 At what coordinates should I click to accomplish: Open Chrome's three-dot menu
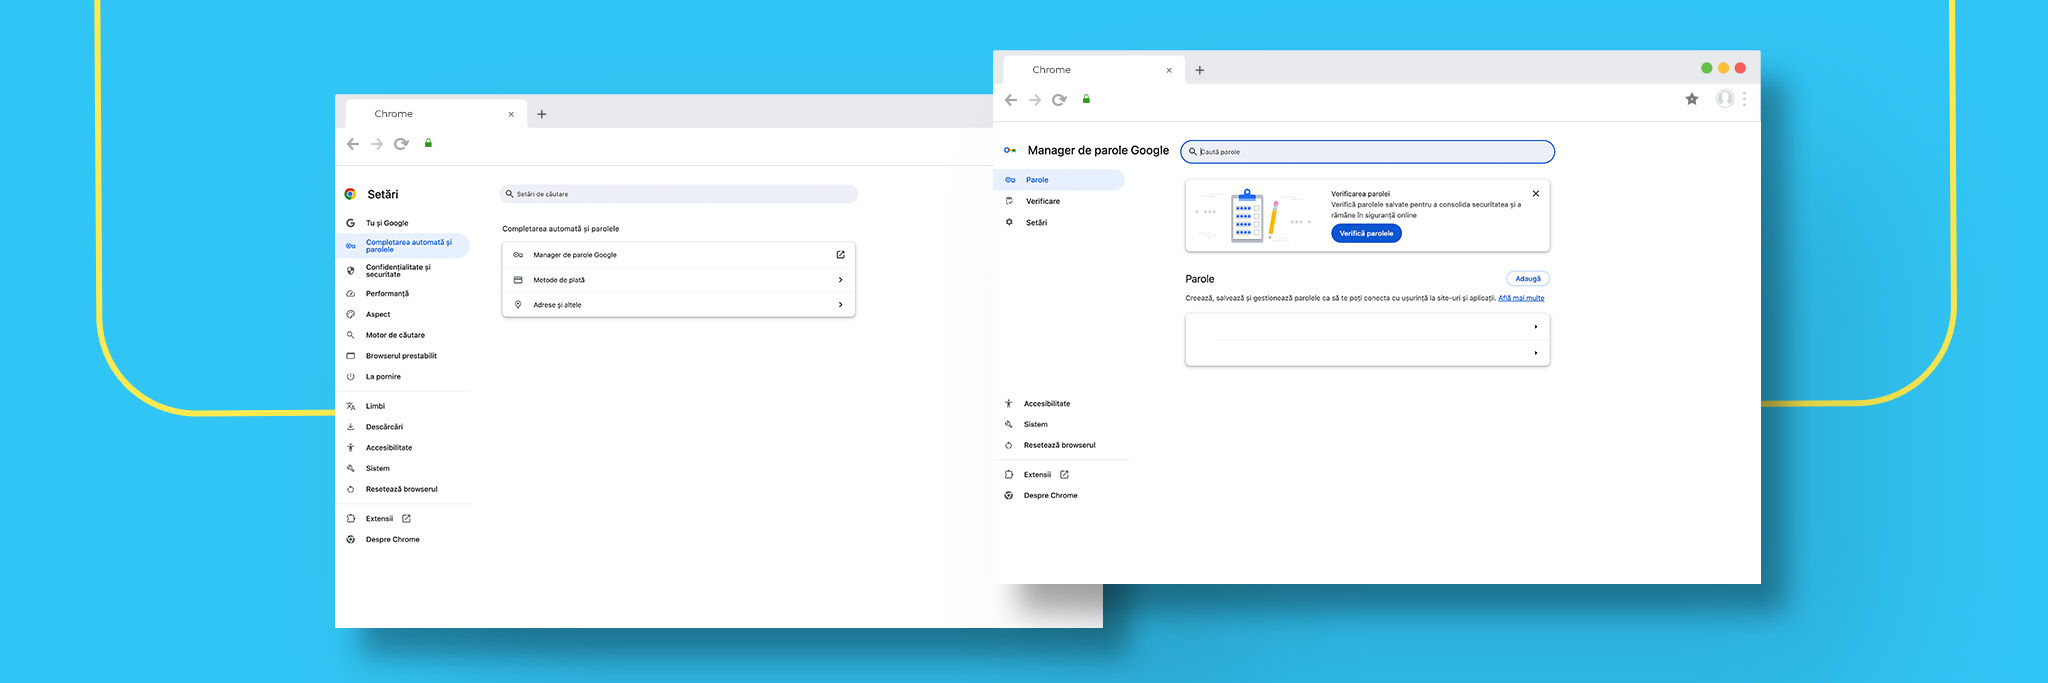pyautogui.click(x=1744, y=99)
